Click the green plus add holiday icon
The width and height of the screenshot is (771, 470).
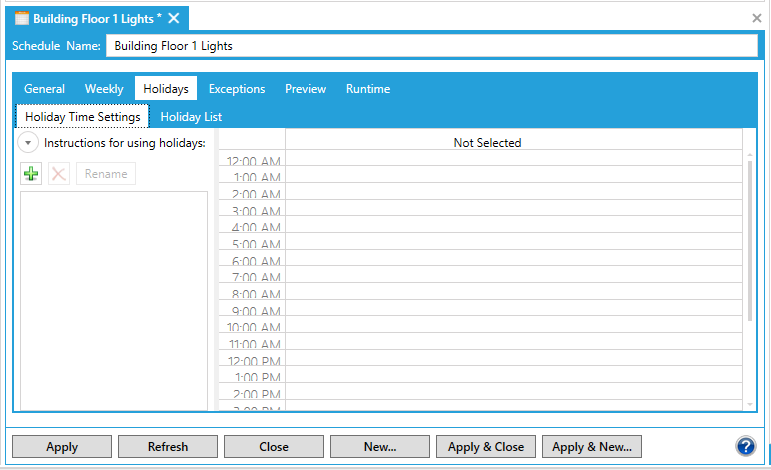coord(31,174)
